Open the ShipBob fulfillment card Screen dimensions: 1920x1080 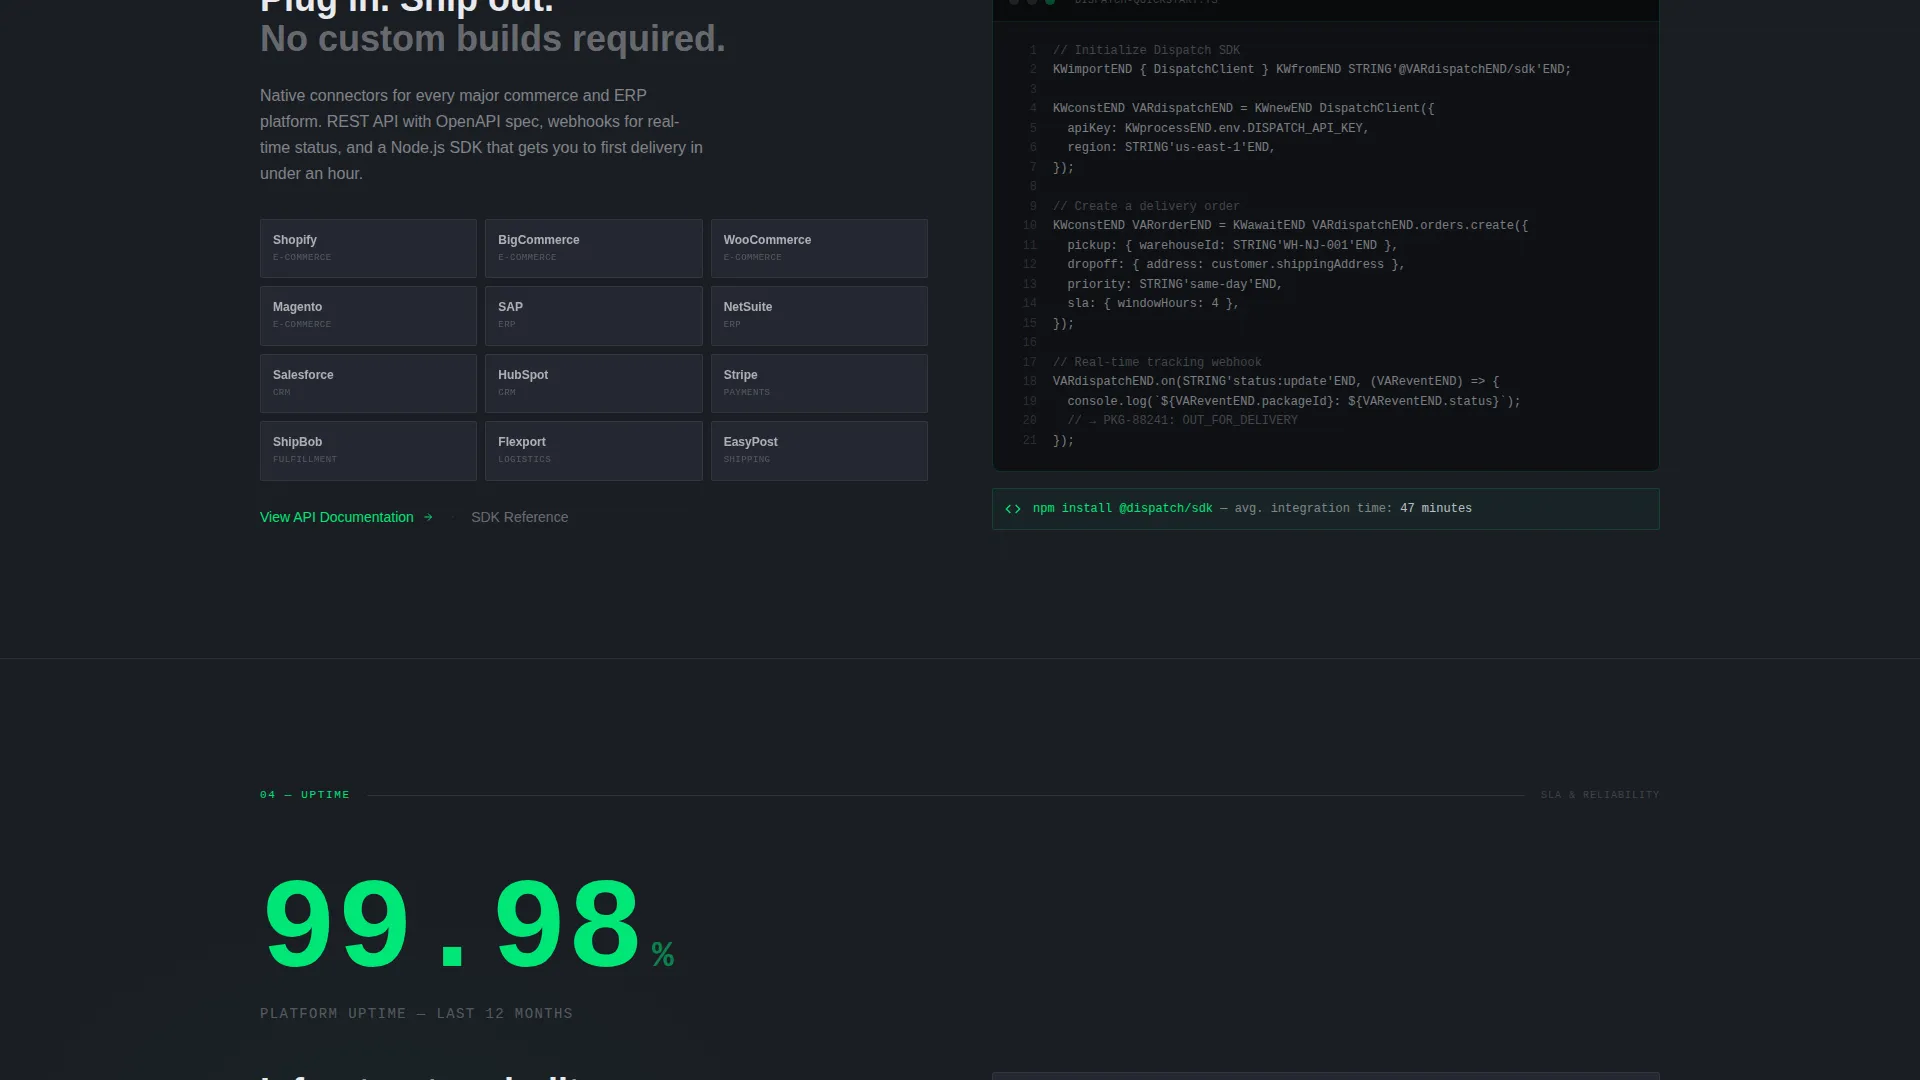[368, 451]
